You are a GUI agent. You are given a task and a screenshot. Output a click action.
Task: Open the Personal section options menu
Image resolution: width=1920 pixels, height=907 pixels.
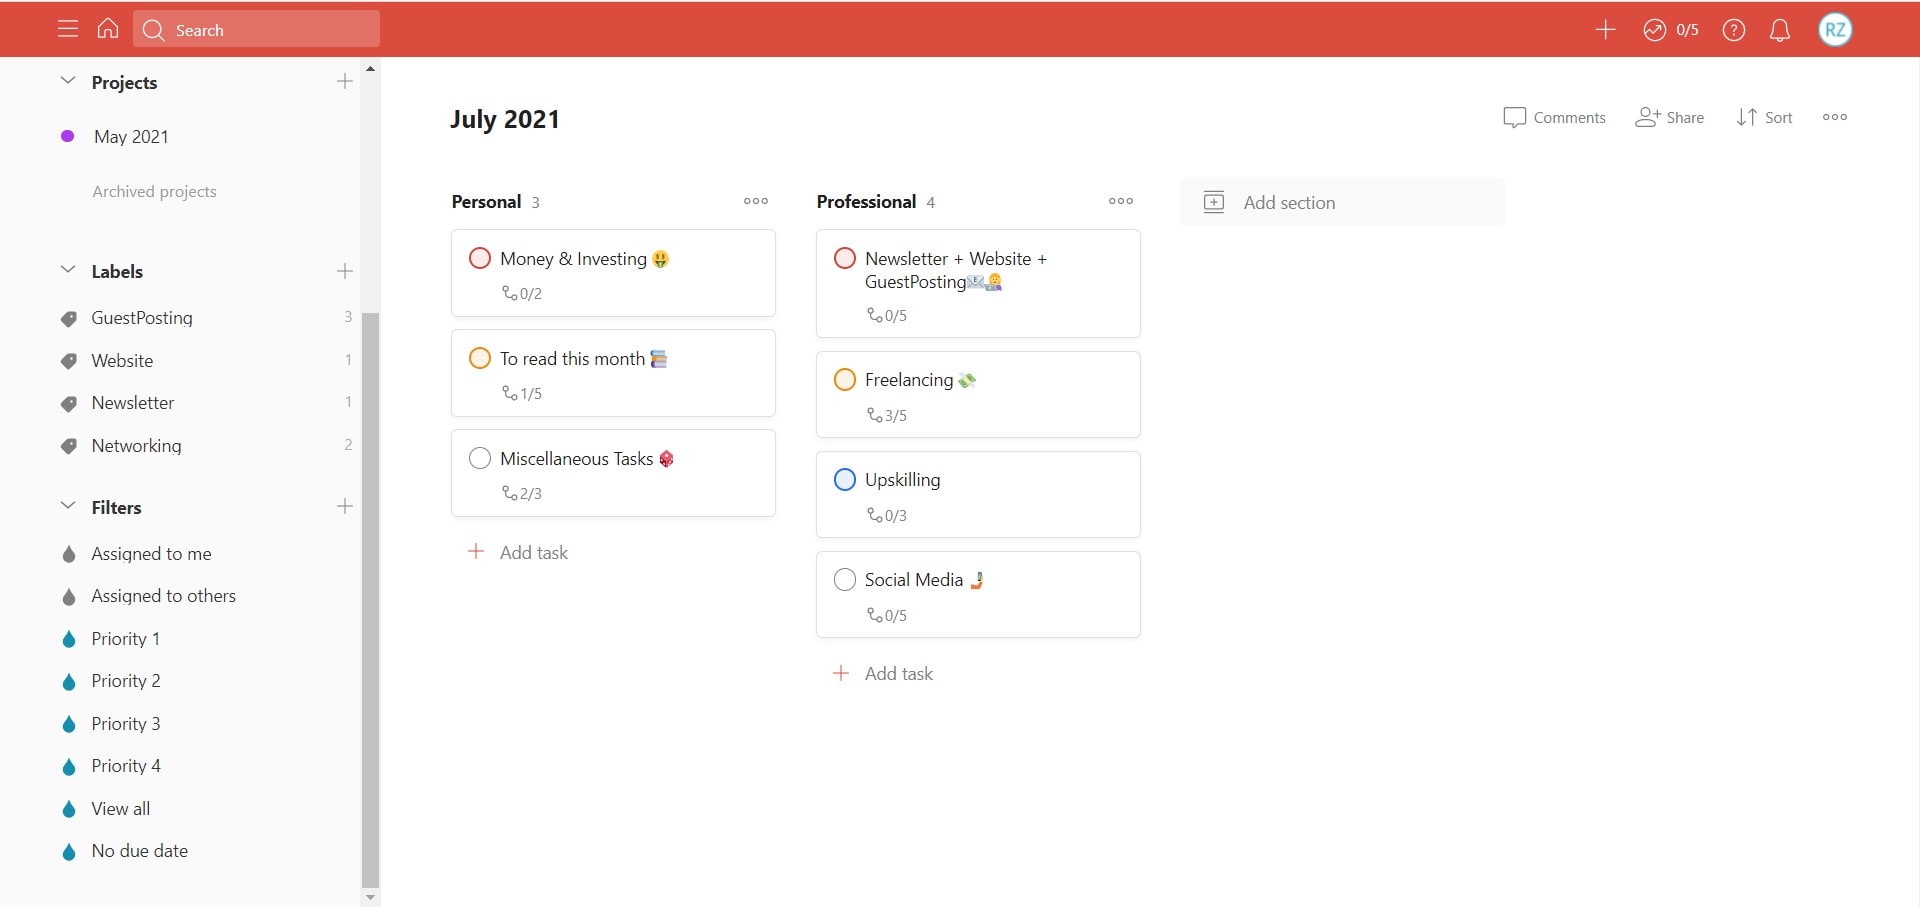(756, 201)
